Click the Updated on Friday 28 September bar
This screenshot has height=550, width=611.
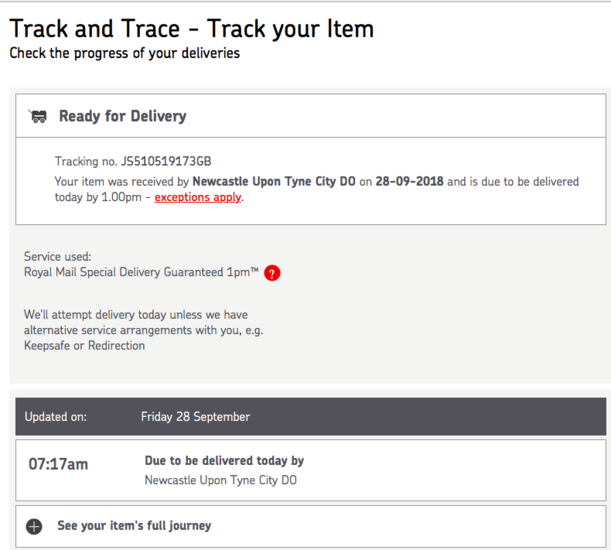click(311, 416)
